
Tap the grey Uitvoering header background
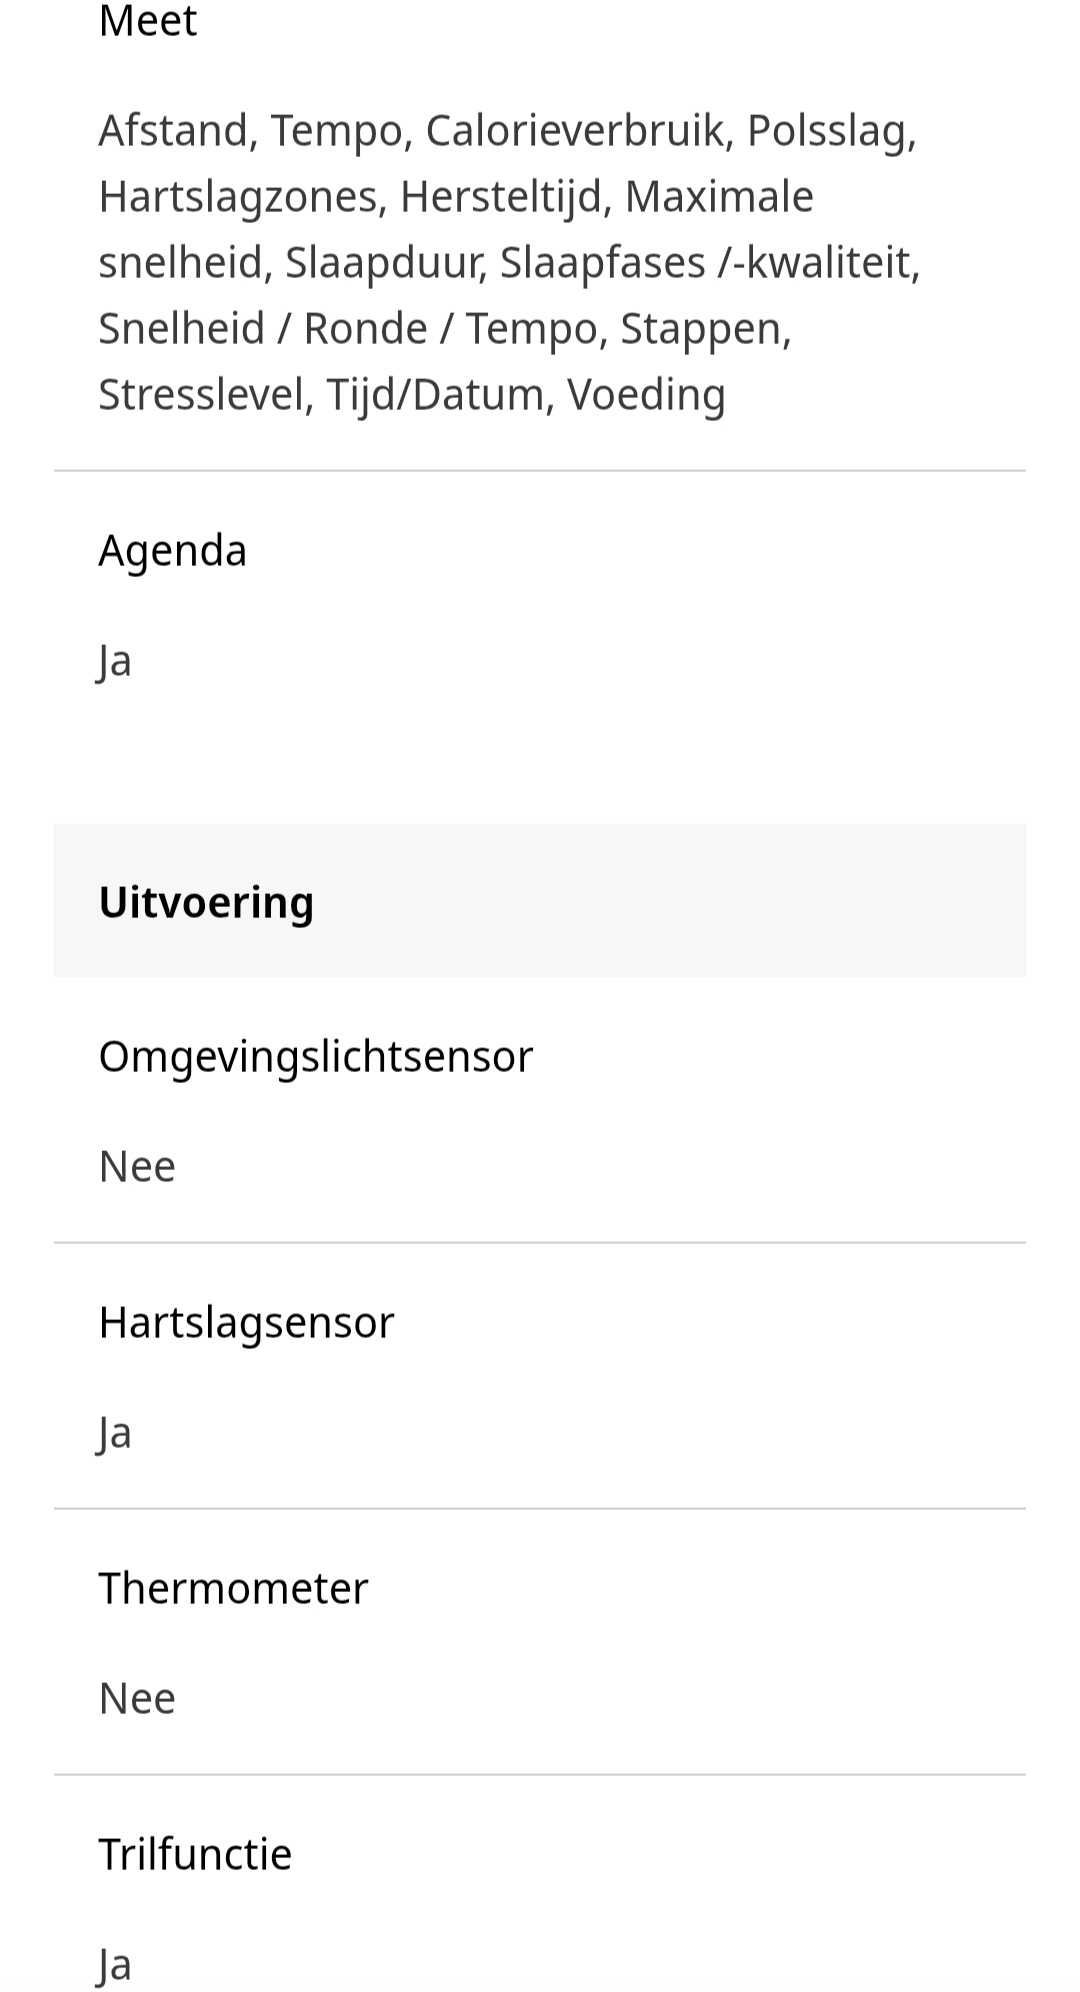[x=540, y=901]
